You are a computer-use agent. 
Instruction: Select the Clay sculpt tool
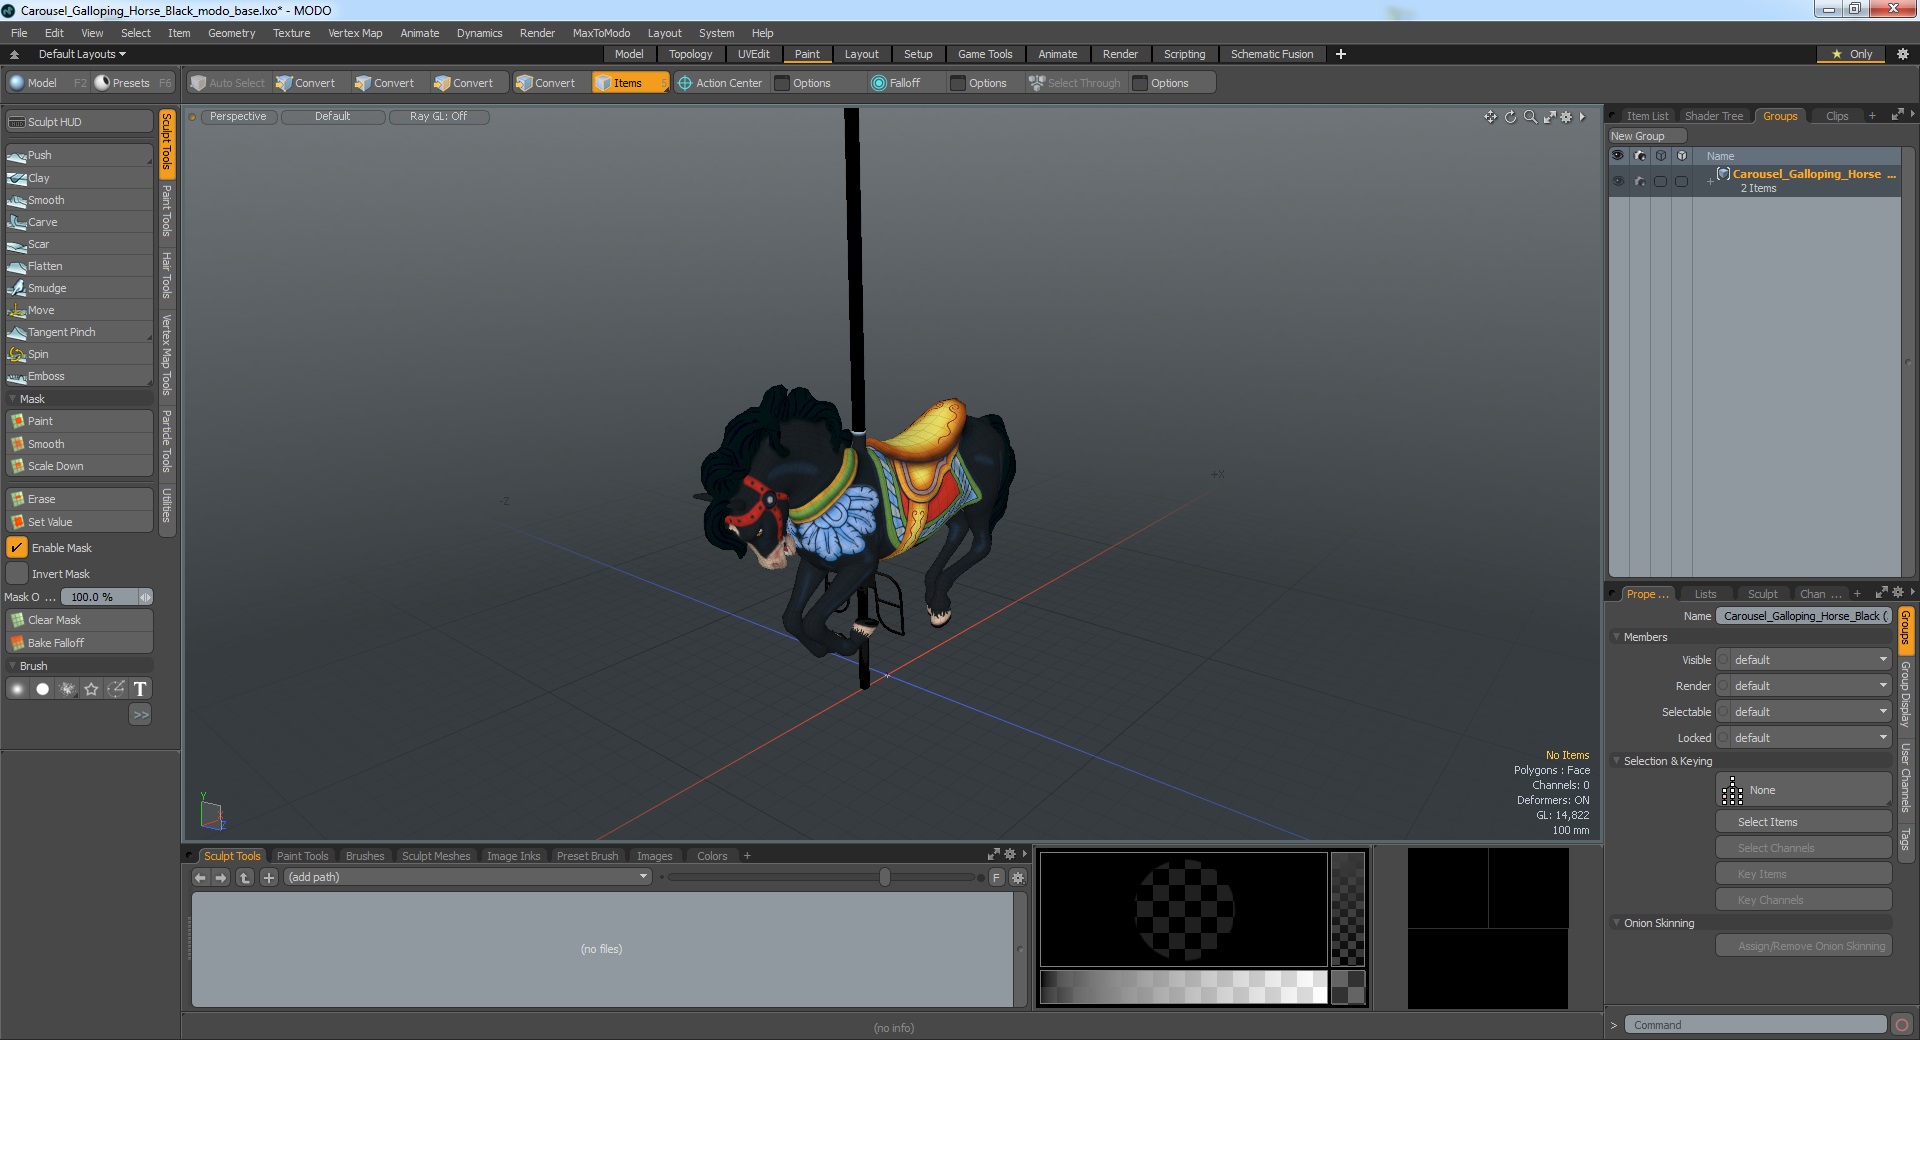(77, 177)
